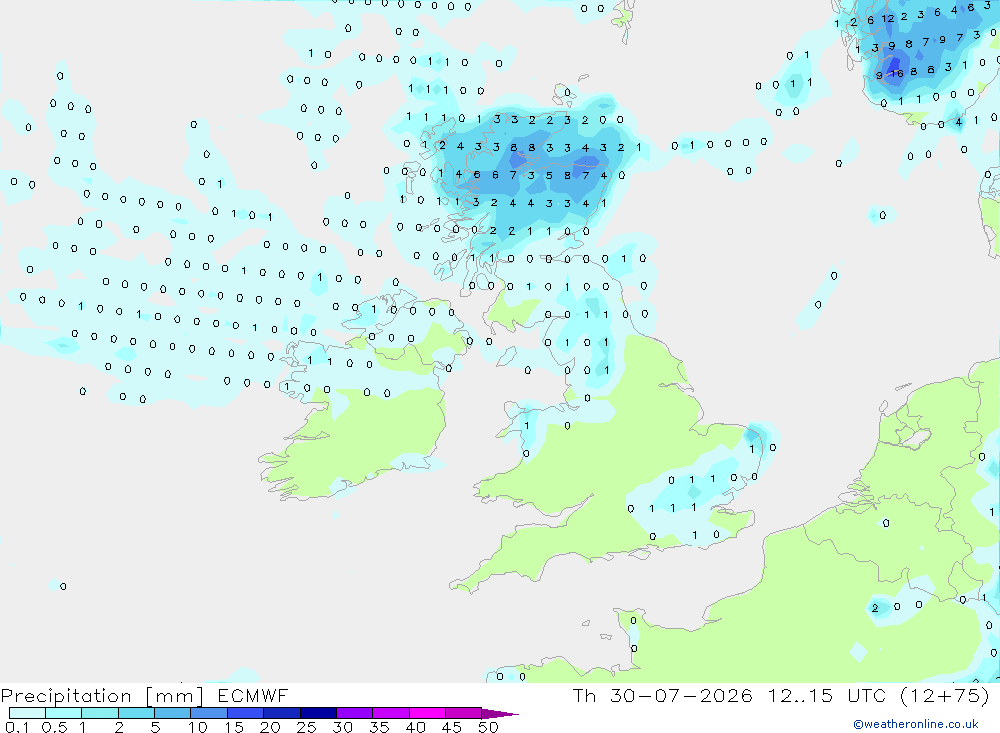The width and height of the screenshot is (1000, 733).
Task: Click the arrow tip above-50 legend swatch
Action: point(499,714)
